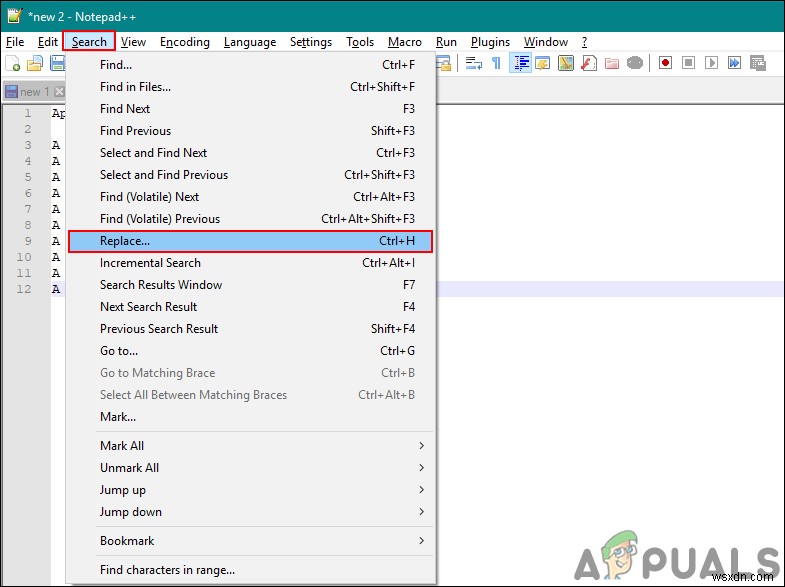Image resolution: width=785 pixels, height=587 pixels.
Task: Choose Select and Find Previous
Action: [x=250, y=175]
